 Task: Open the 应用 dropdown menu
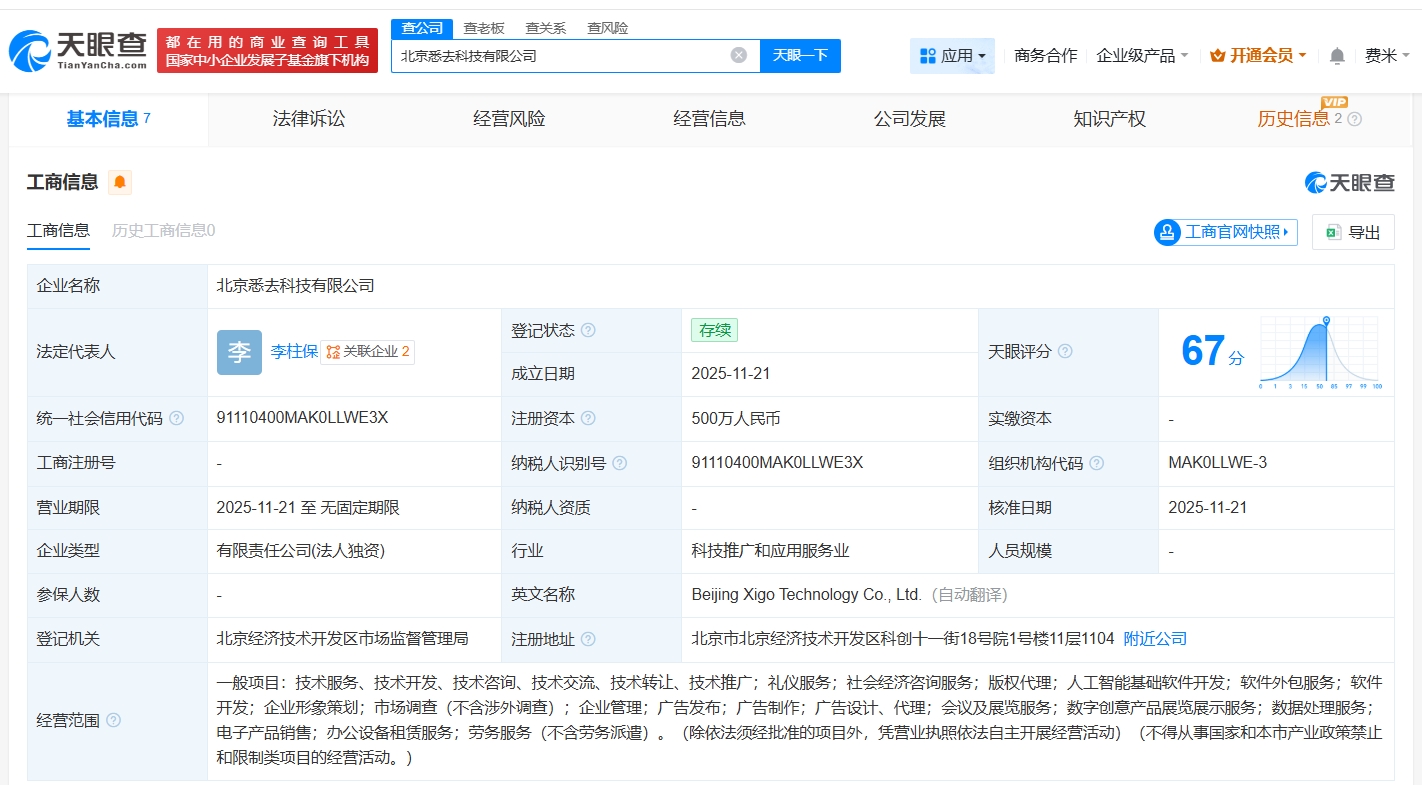(x=952, y=56)
